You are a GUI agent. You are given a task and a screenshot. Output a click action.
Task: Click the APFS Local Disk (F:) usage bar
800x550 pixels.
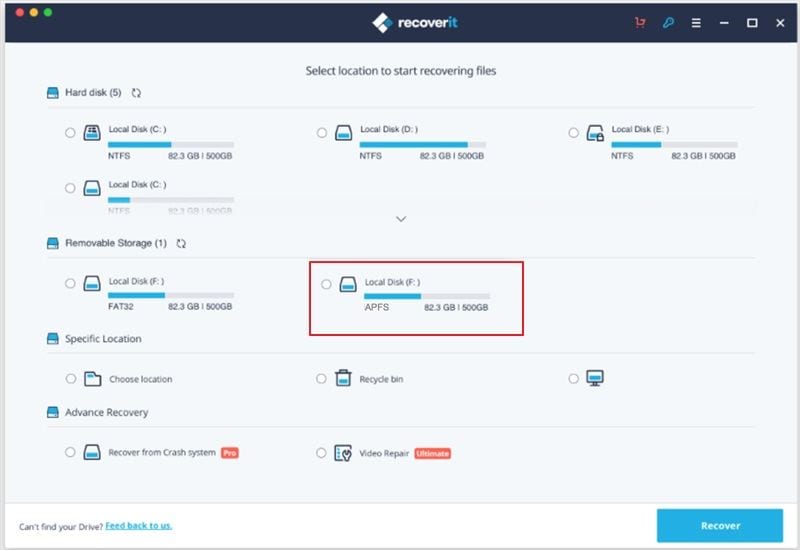427,296
